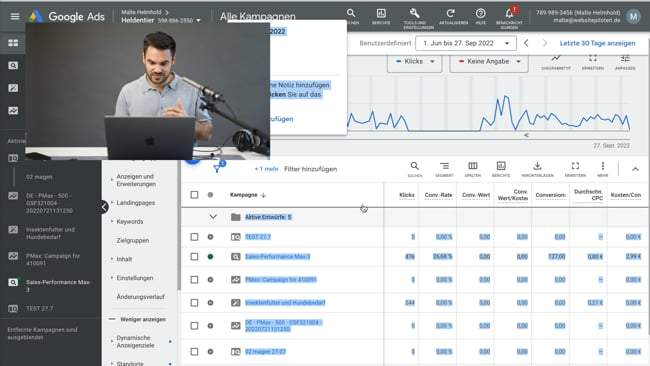Sort by the Klicks column header

click(407, 195)
